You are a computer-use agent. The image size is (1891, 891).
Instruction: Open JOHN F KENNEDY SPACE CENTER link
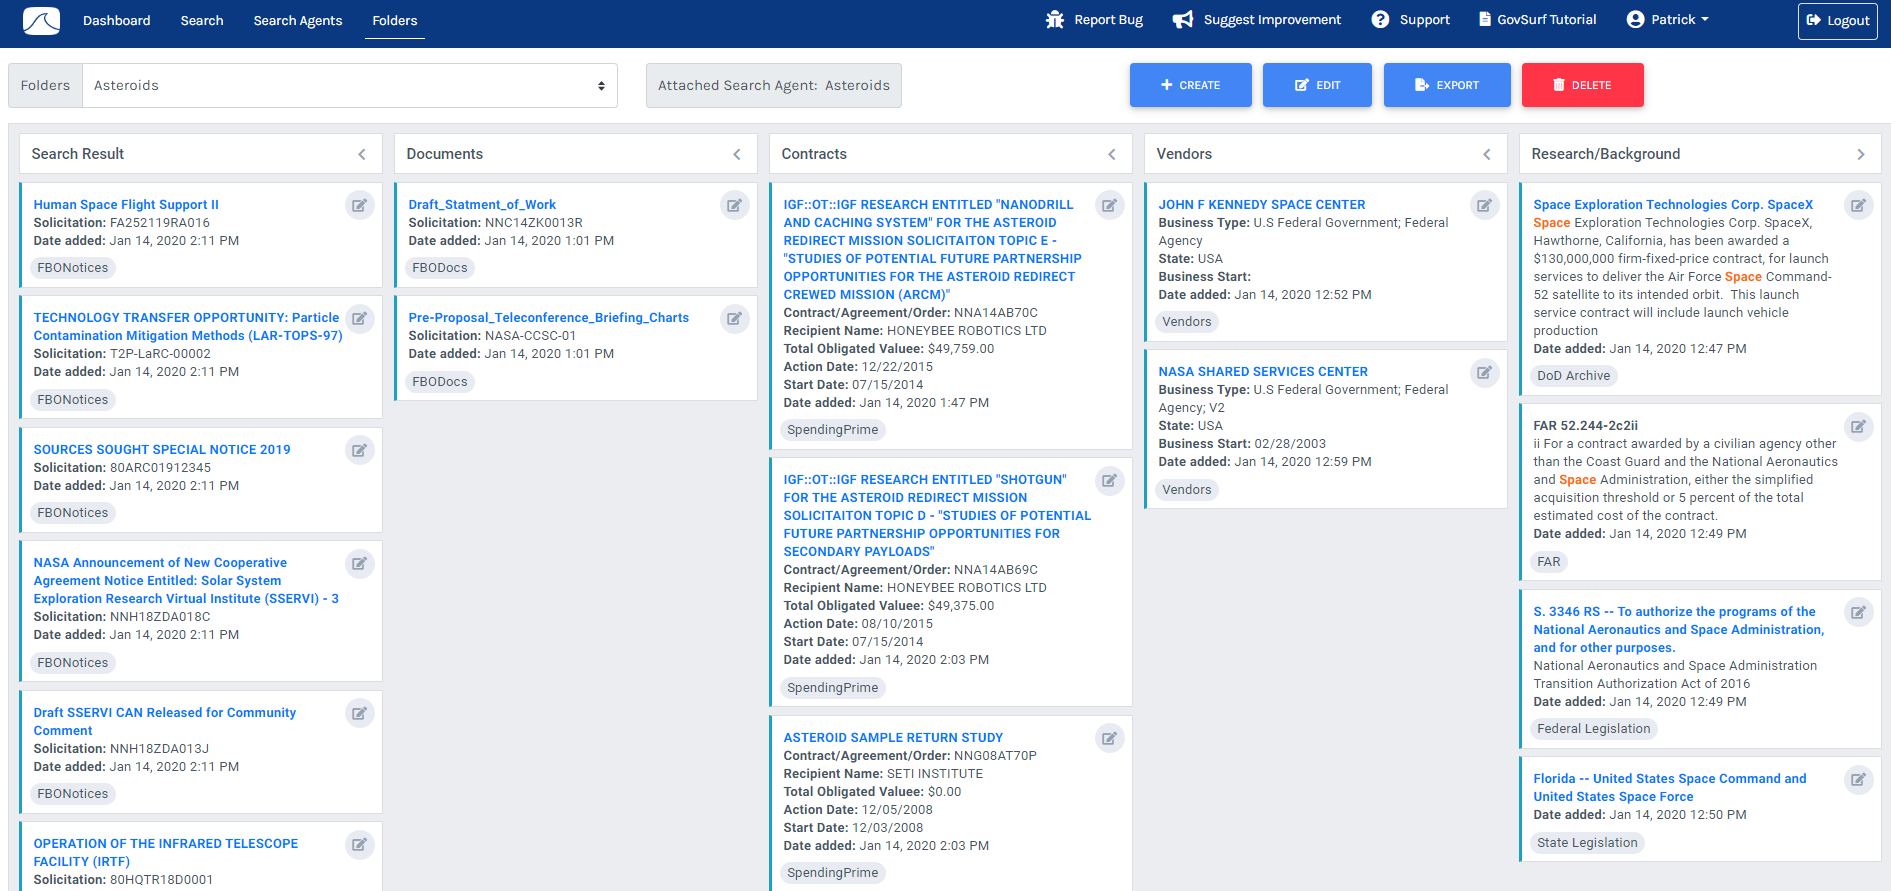point(1262,205)
